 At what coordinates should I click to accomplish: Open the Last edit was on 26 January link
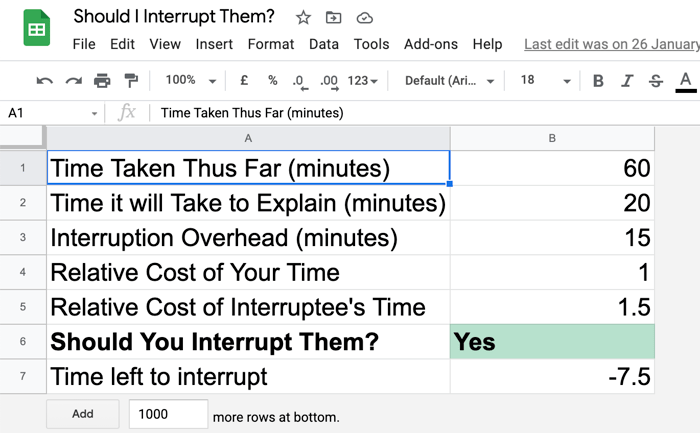tap(612, 44)
